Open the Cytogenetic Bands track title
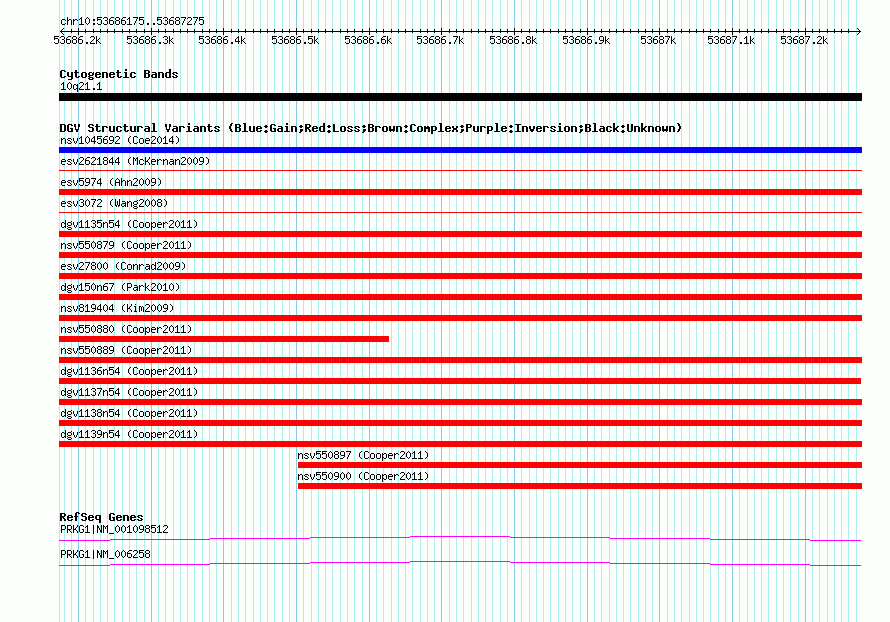Screen dimensions: 890x622 coord(119,74)
